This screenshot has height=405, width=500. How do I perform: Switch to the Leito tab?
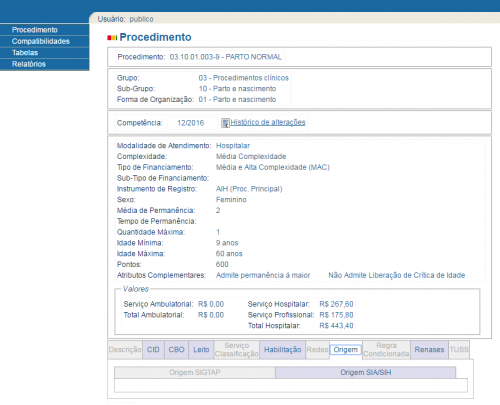(201, 350)
